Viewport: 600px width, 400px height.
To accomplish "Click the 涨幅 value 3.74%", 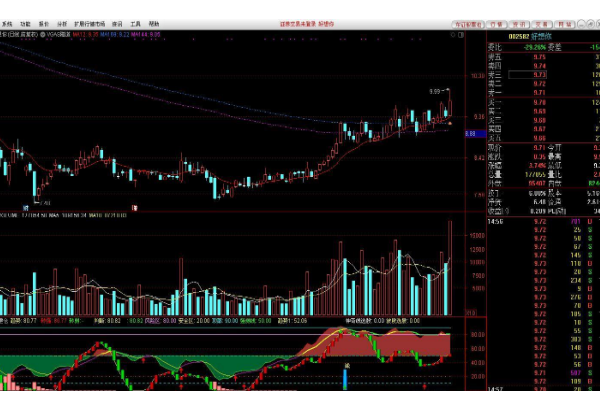I will pos(537,166).
